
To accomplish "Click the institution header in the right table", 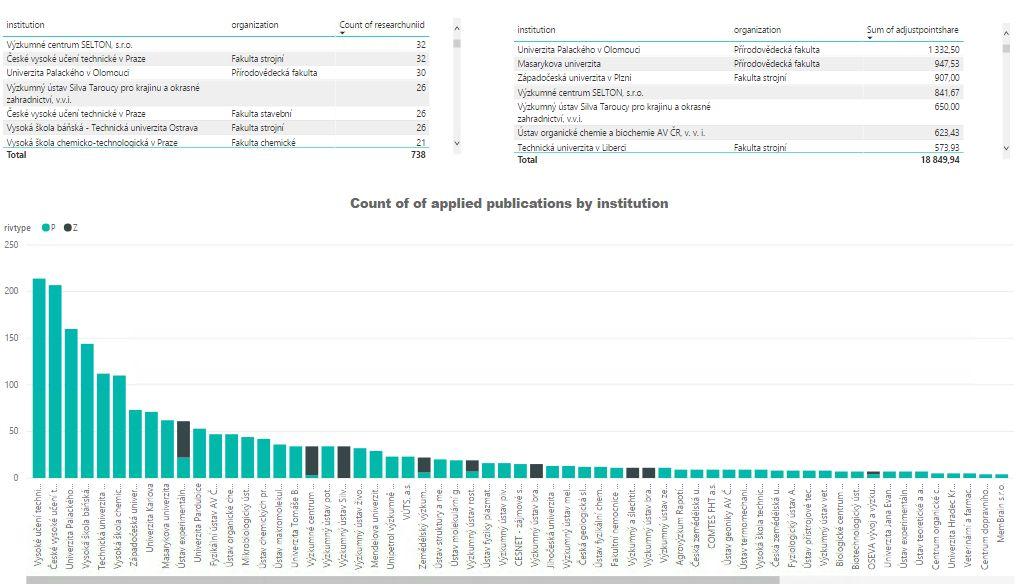I will [x=536, y=30].
